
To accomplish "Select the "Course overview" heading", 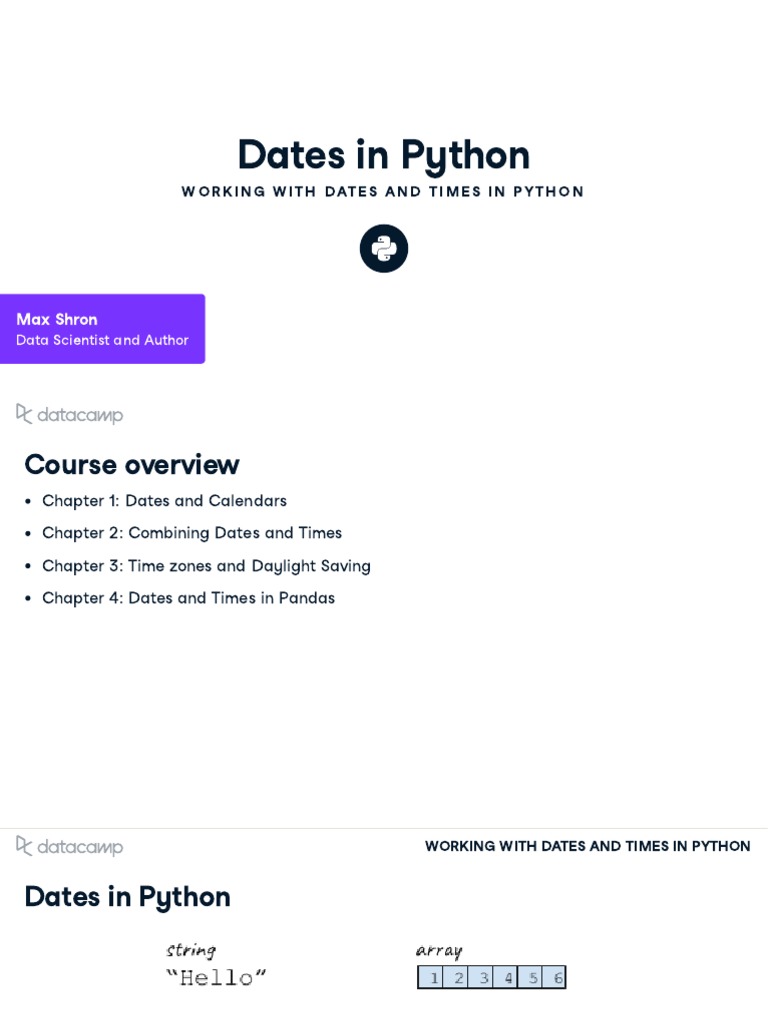I will tap(132, 465).
